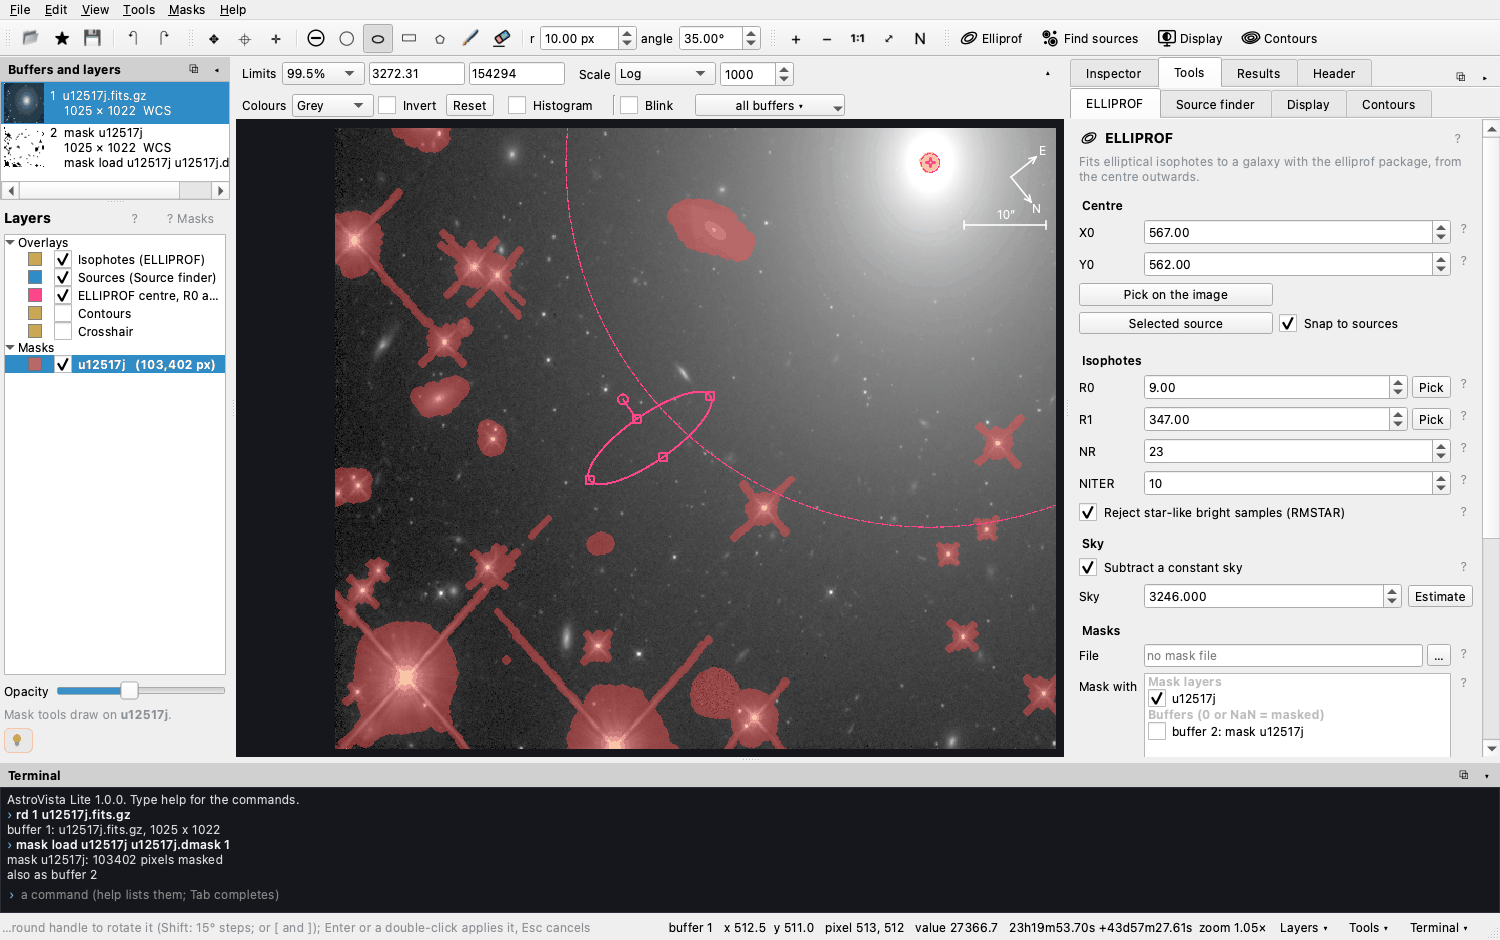Click the North-up N toolbar icon
Viewport: 1500px width, 940px height.
tap(920, 39)
